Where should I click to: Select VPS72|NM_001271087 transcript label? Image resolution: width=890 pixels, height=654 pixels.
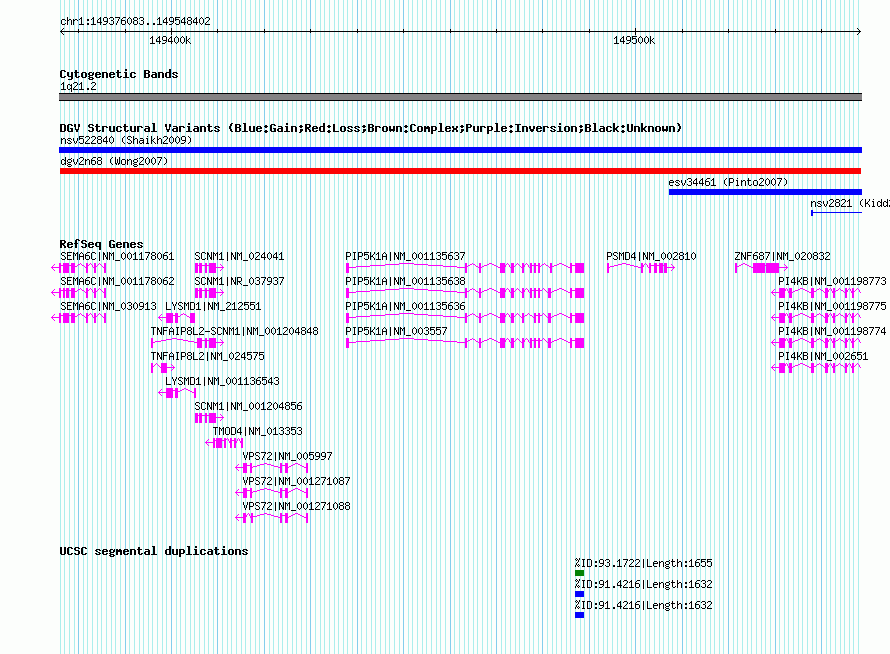(296, 481)
